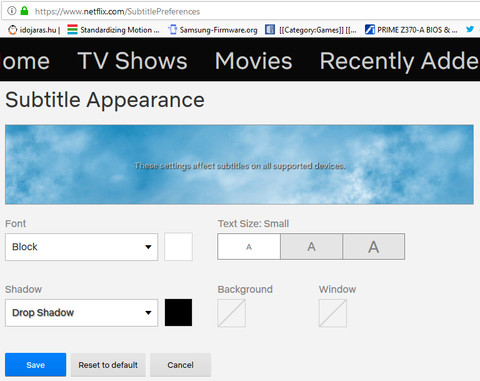Open the Samsung-Firmware.org bookmark
This screenshot has width=480, height=381.
(x=213, y=30)
